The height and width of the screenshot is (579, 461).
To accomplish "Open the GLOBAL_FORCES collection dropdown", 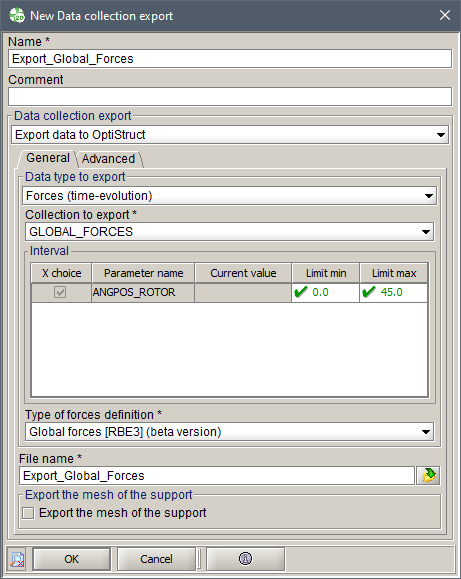I will click(x=229, y=232).
